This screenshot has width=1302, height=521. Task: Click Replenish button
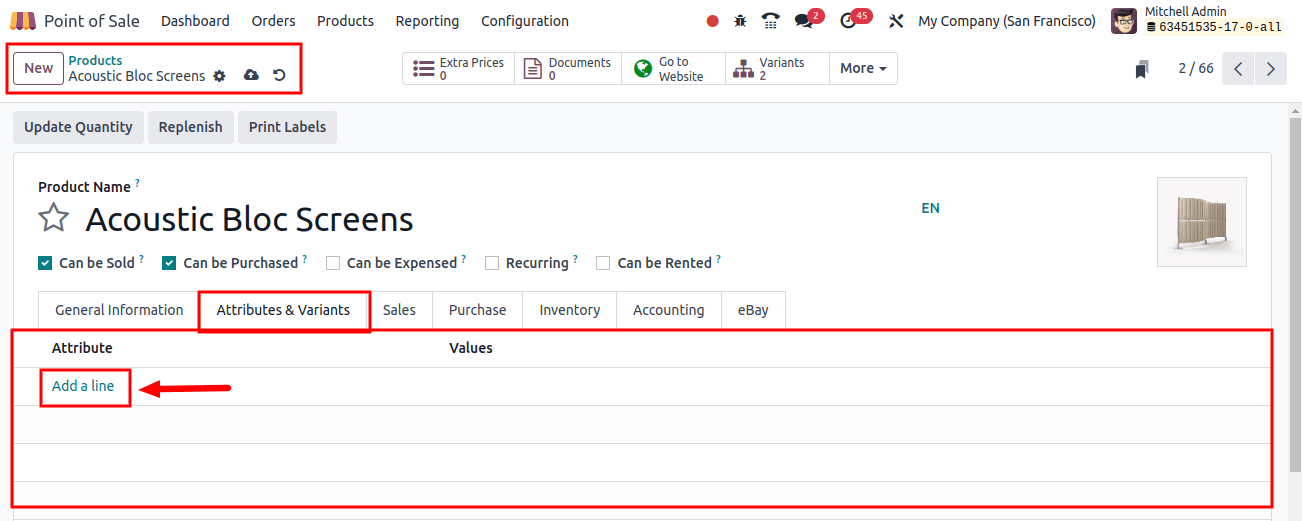(x=190, y=127)
